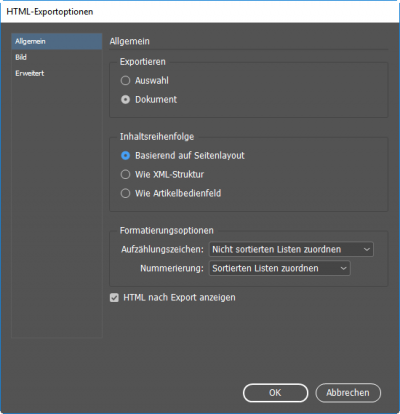This screenshot has height=414, width=400.
Task: Click the HTML nach Export anzeigen label
Action: (179, 298)
